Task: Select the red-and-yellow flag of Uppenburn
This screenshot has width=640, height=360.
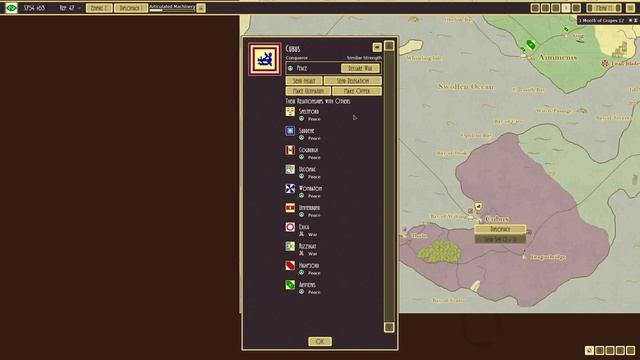Action: 290,208
